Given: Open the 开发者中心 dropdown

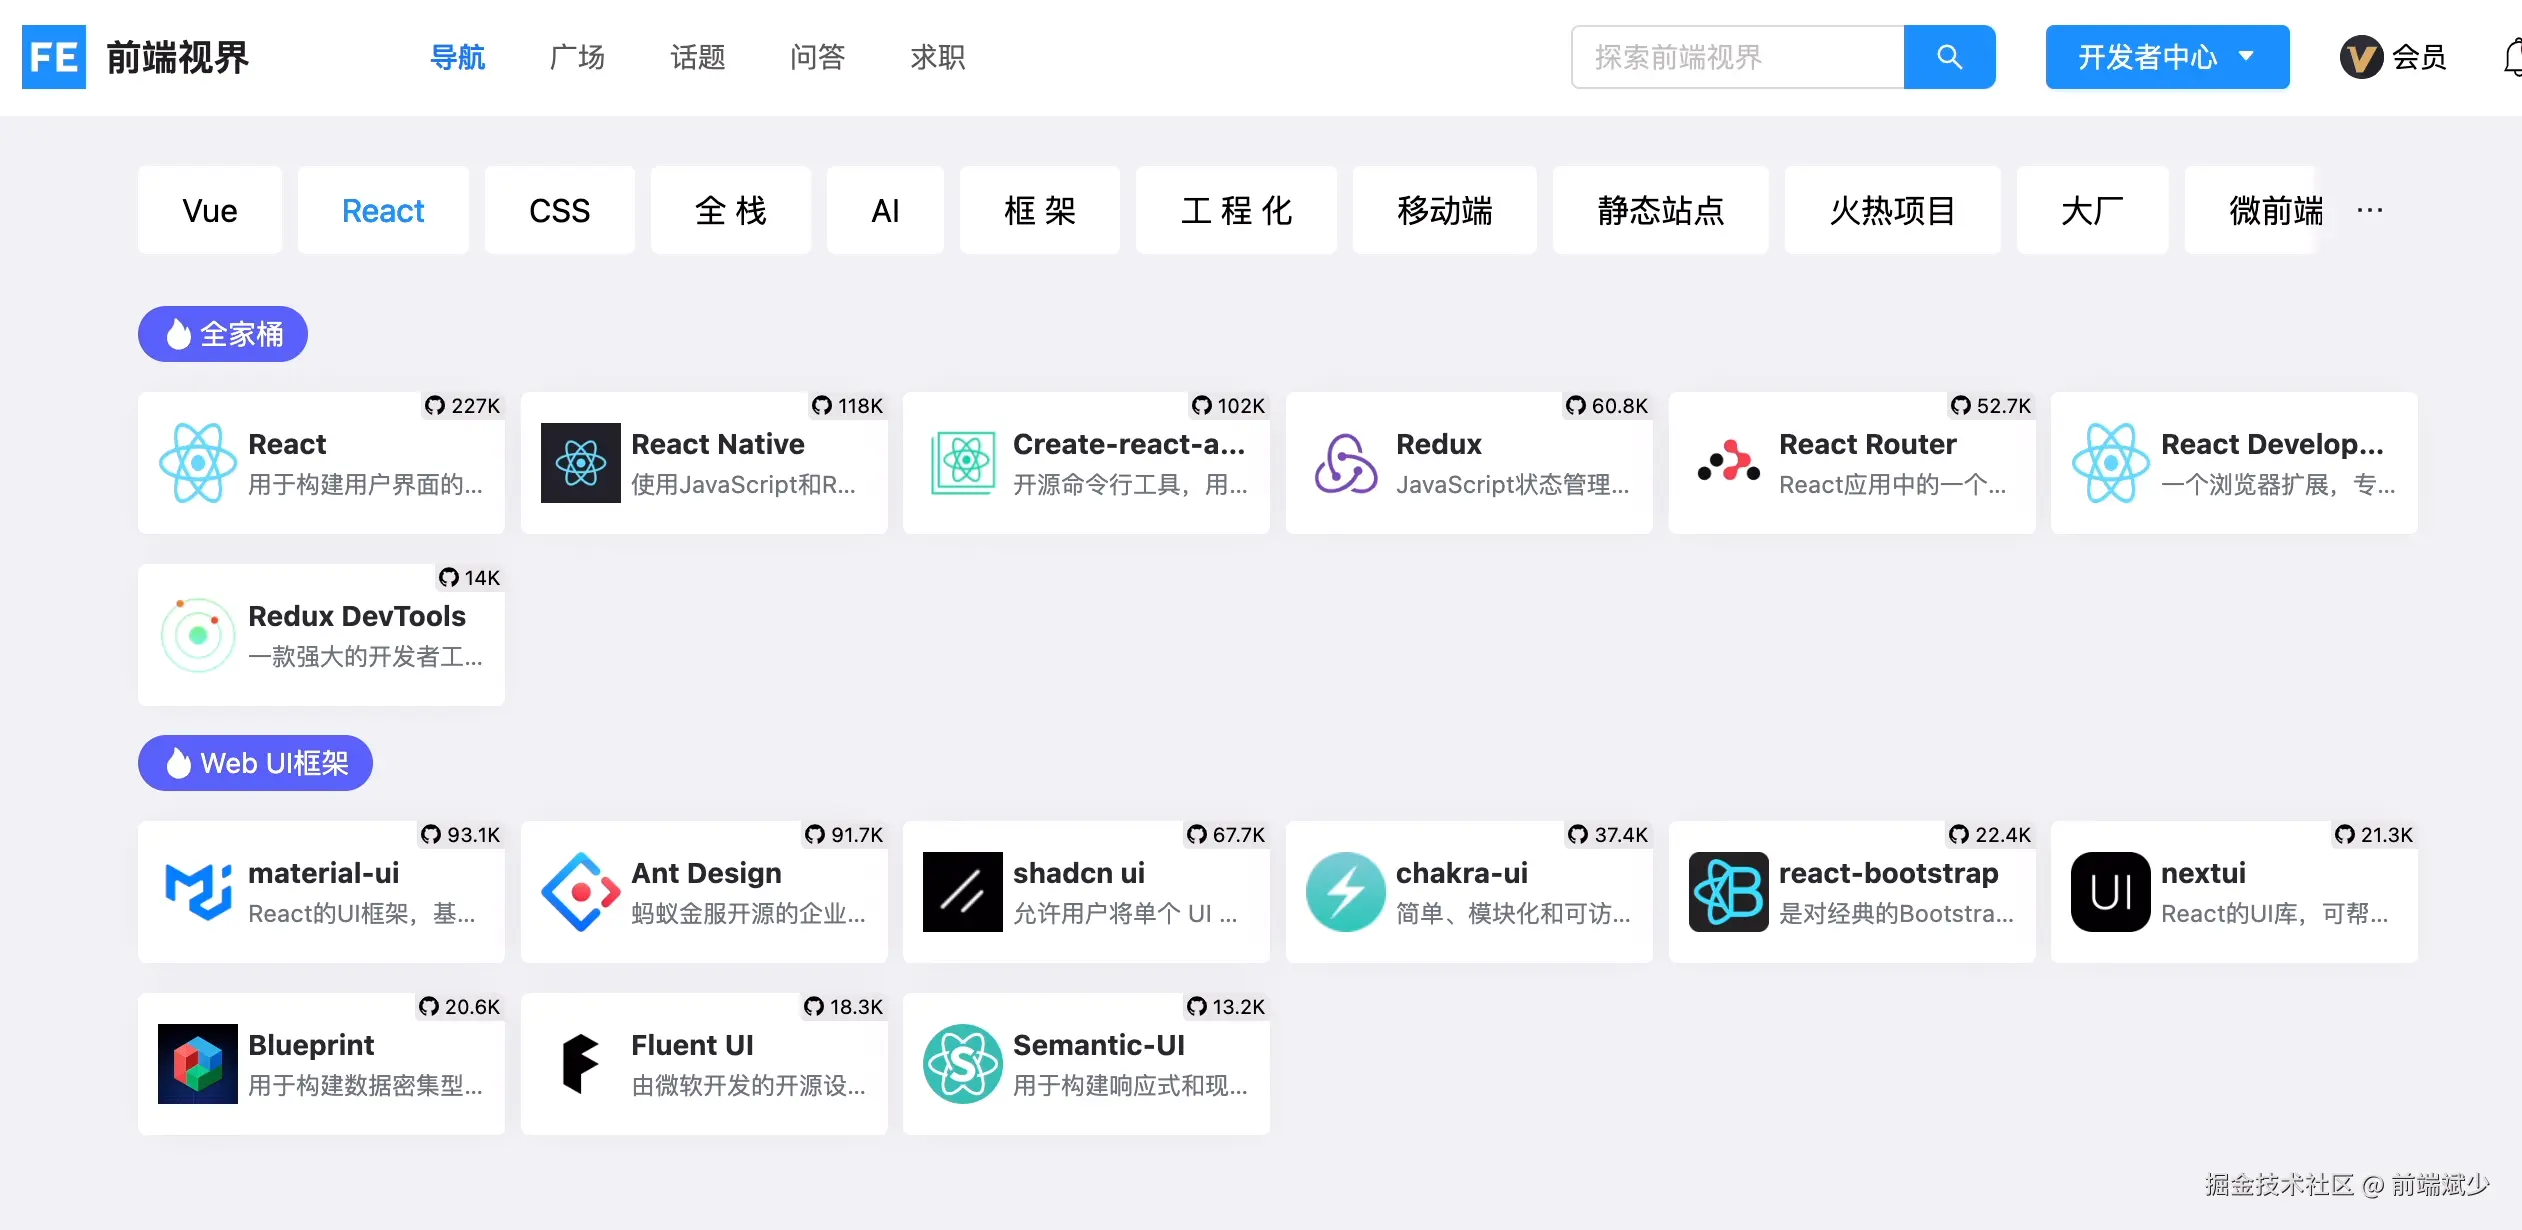Looking at the screenshot, I should 2167,57.
